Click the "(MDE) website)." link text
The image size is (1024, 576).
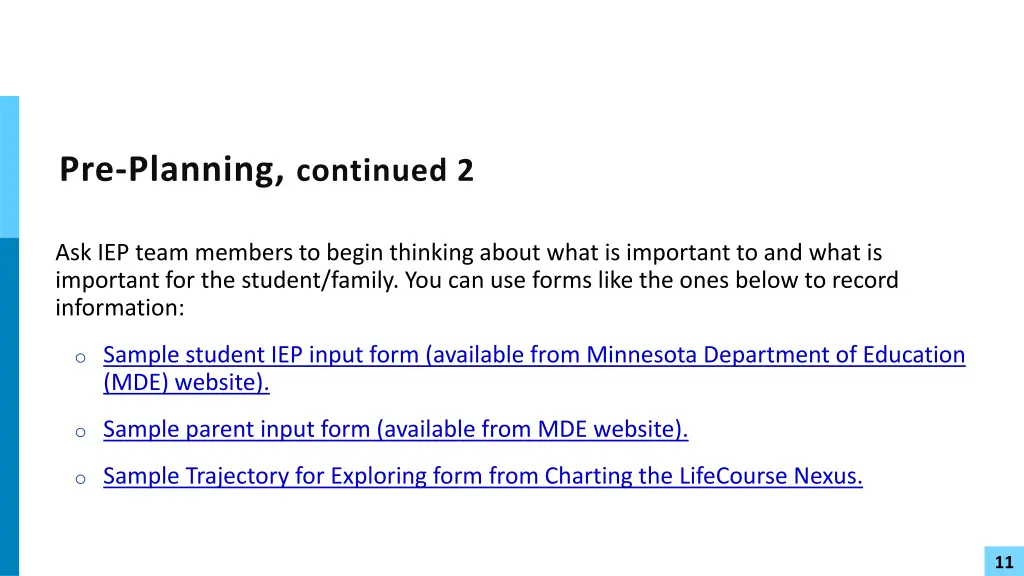[186, 383]
